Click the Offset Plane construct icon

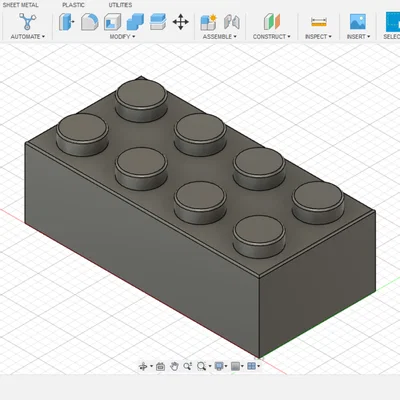tap(272, 22)
